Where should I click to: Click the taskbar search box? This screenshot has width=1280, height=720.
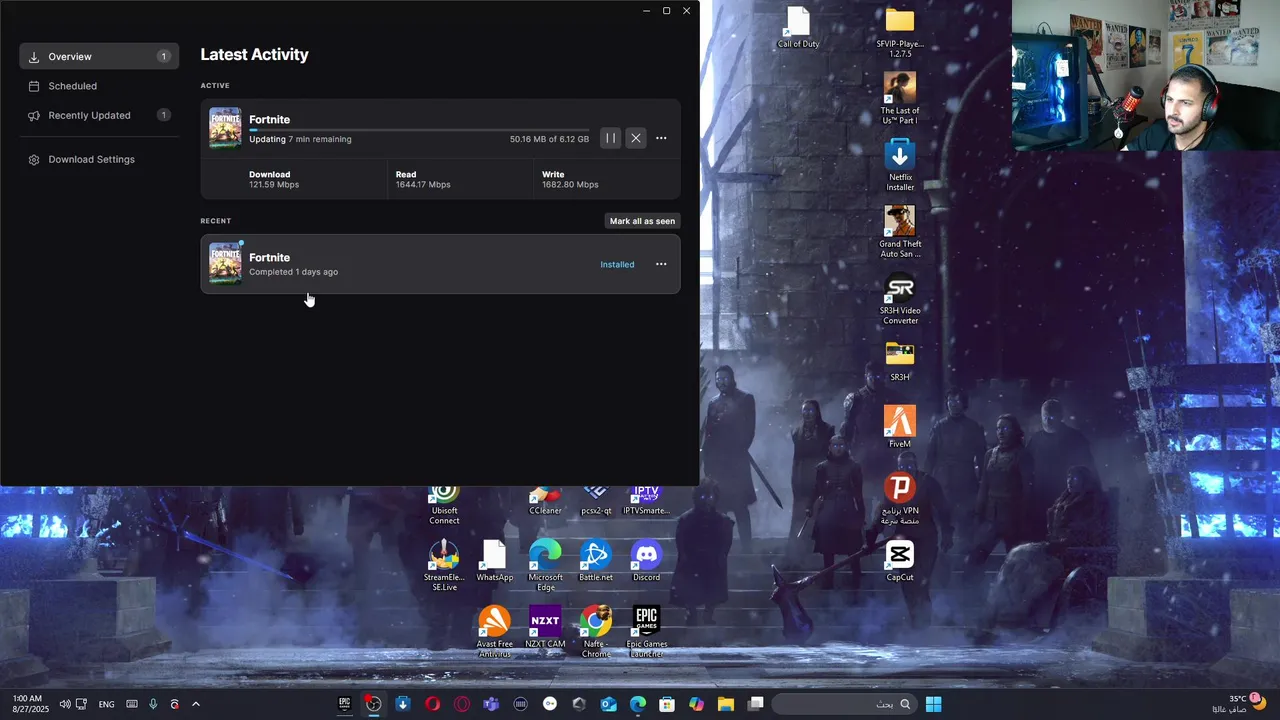(x=844, y=704)
